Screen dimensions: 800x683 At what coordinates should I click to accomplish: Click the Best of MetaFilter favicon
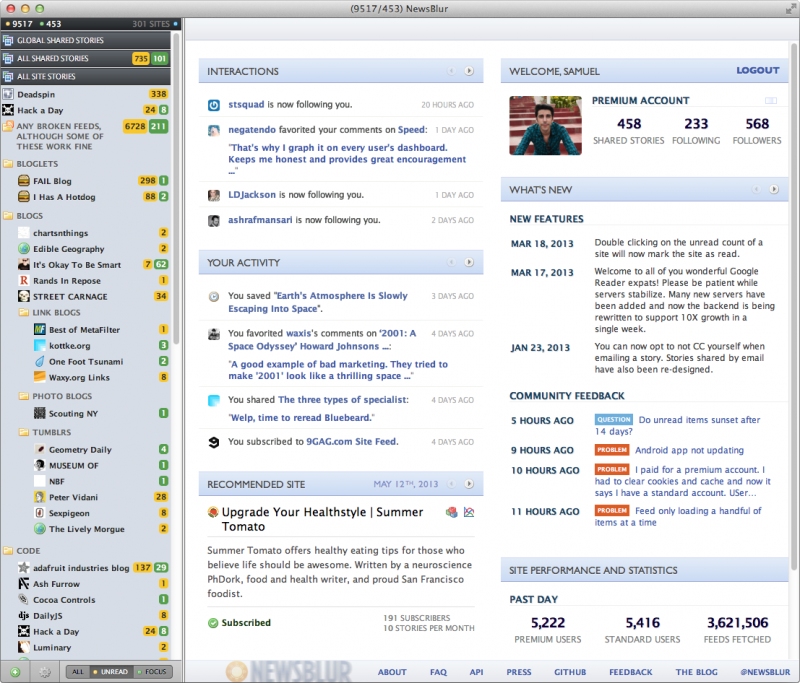pos(39,330)
